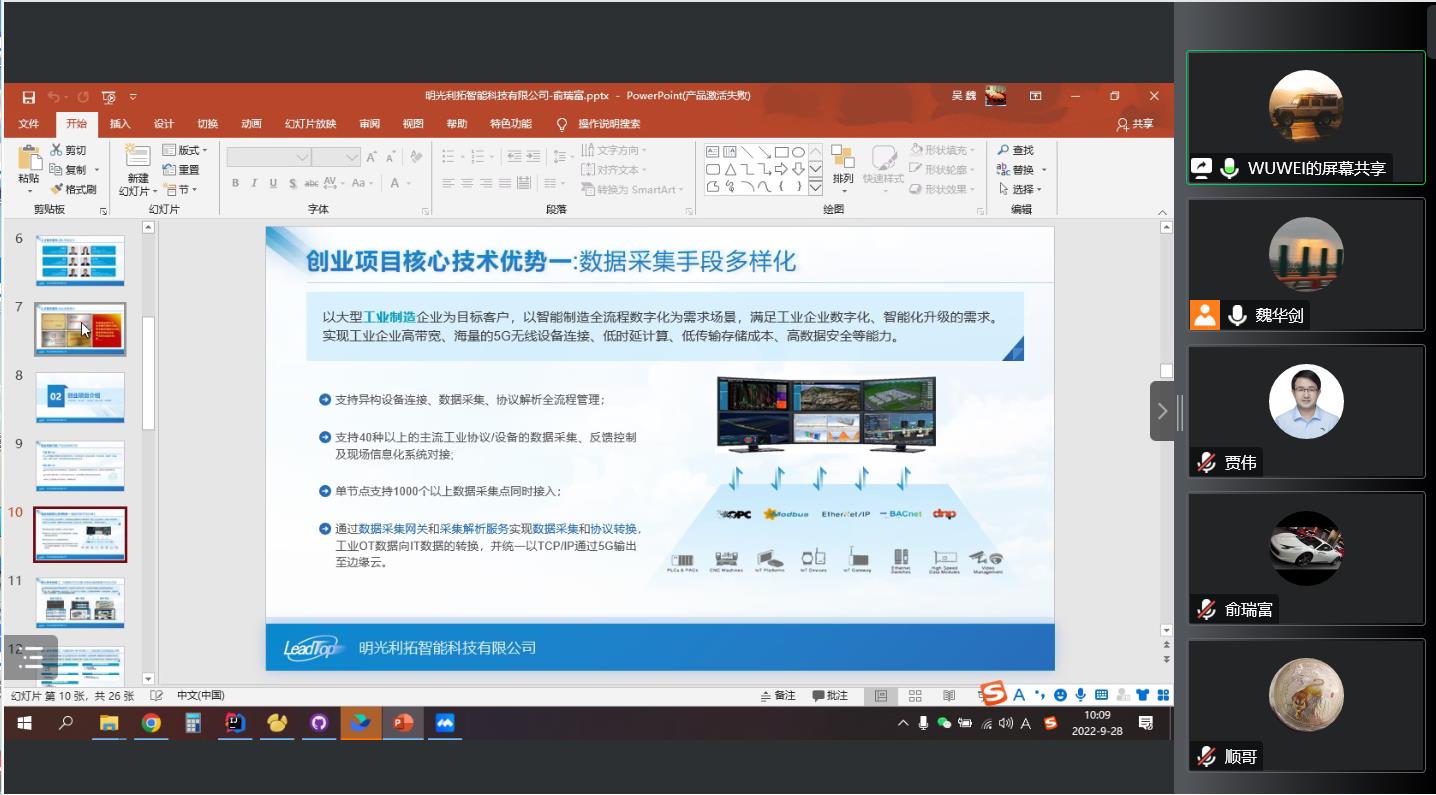Activate the Format Painter (格式刷)
The image size is (1436, 795).
coord(73,189)
